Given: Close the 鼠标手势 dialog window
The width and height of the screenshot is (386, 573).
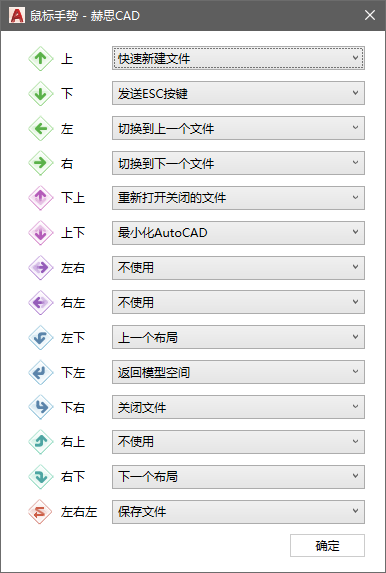Looking at the screenshot, I should coord(370,15).
